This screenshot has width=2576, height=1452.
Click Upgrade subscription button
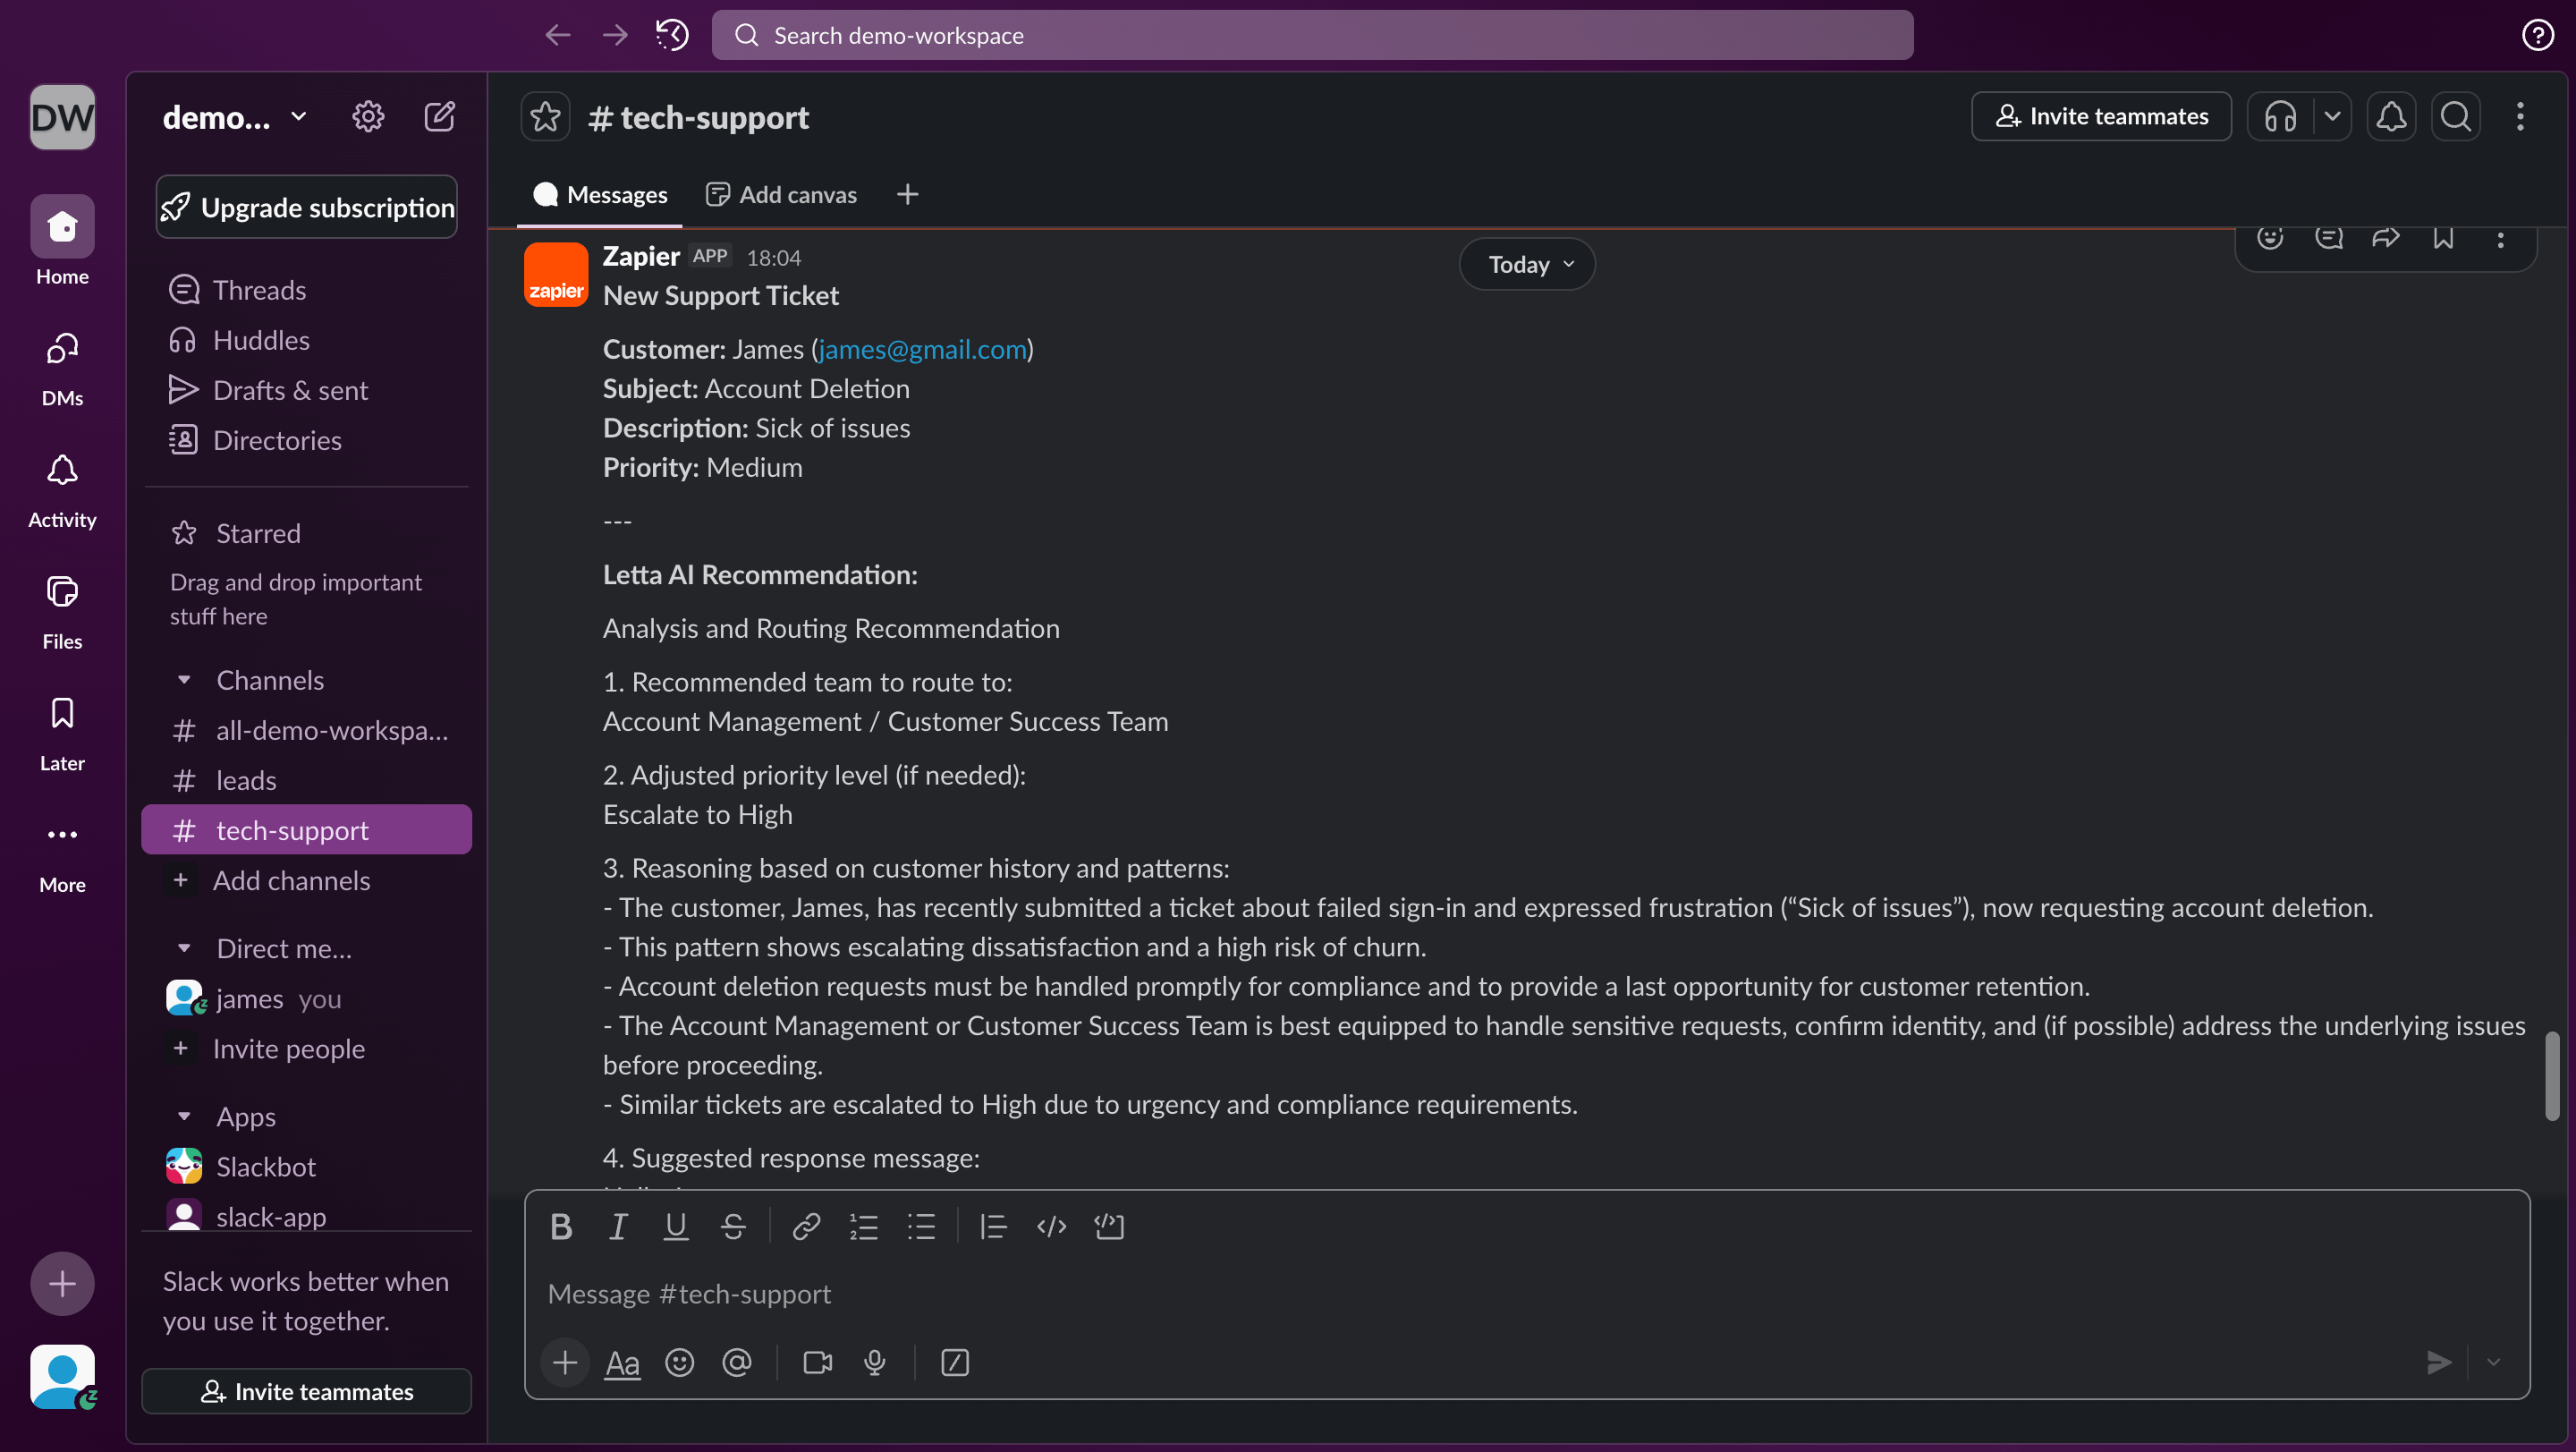click(307, 207)
